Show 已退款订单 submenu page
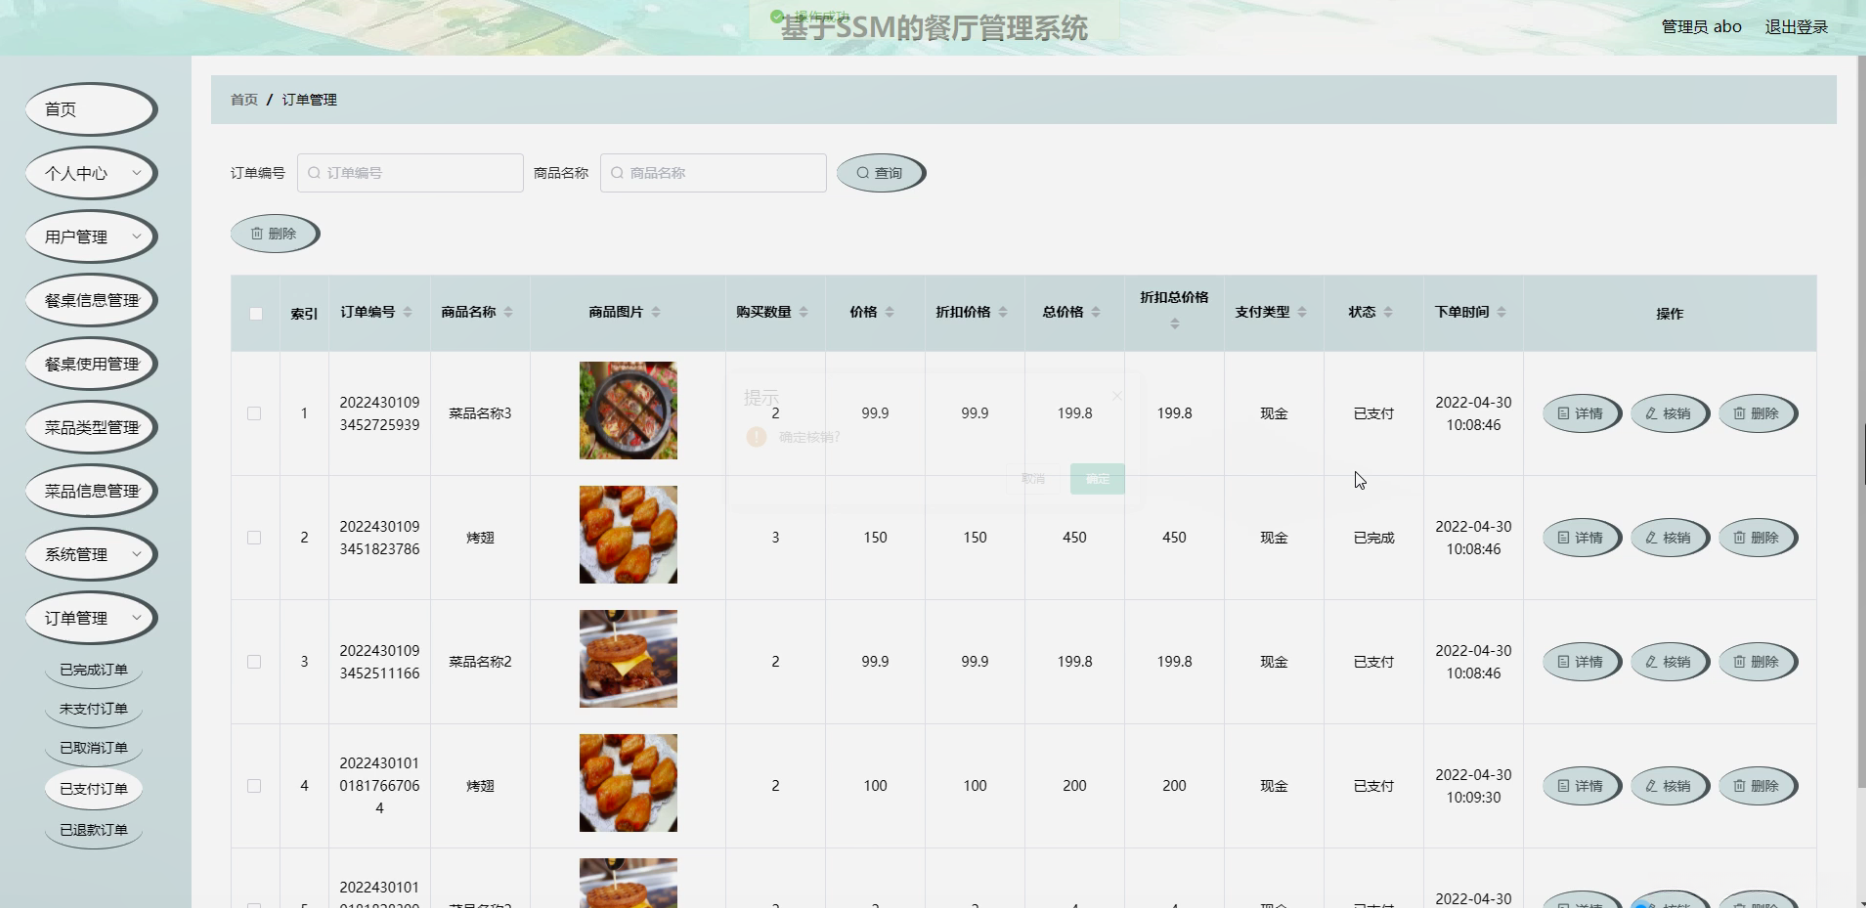 [94, 830]
